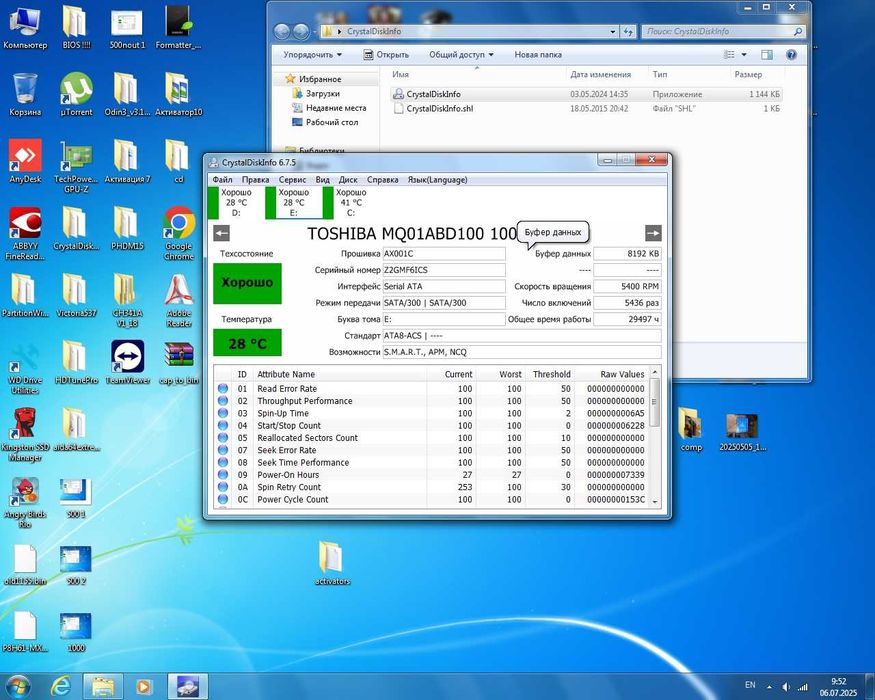Open the comp folder on the desktop

691,429
